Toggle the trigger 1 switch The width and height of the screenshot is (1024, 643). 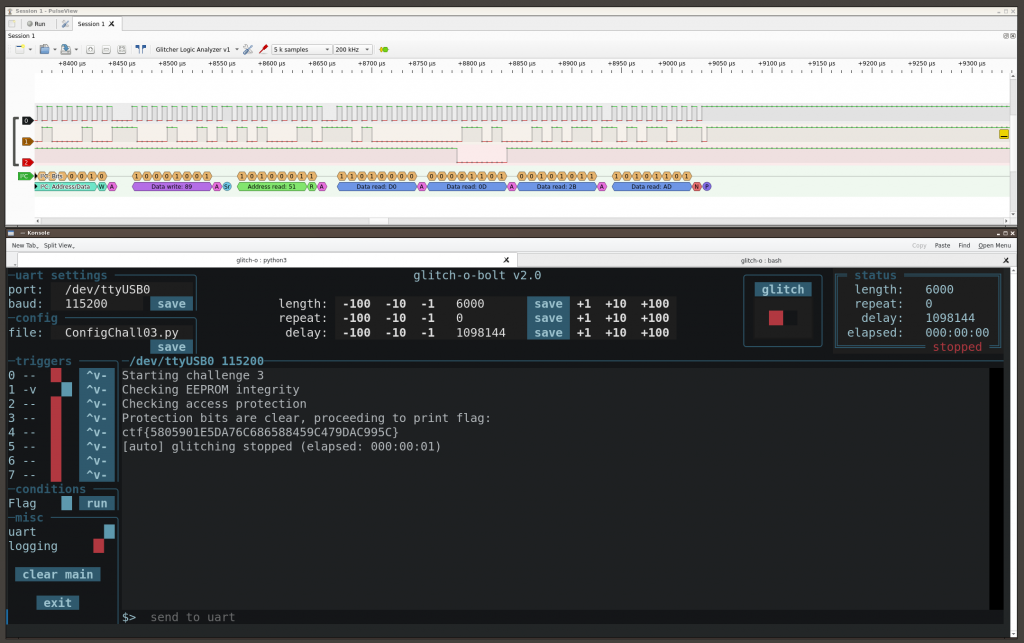tap(61, 389)
